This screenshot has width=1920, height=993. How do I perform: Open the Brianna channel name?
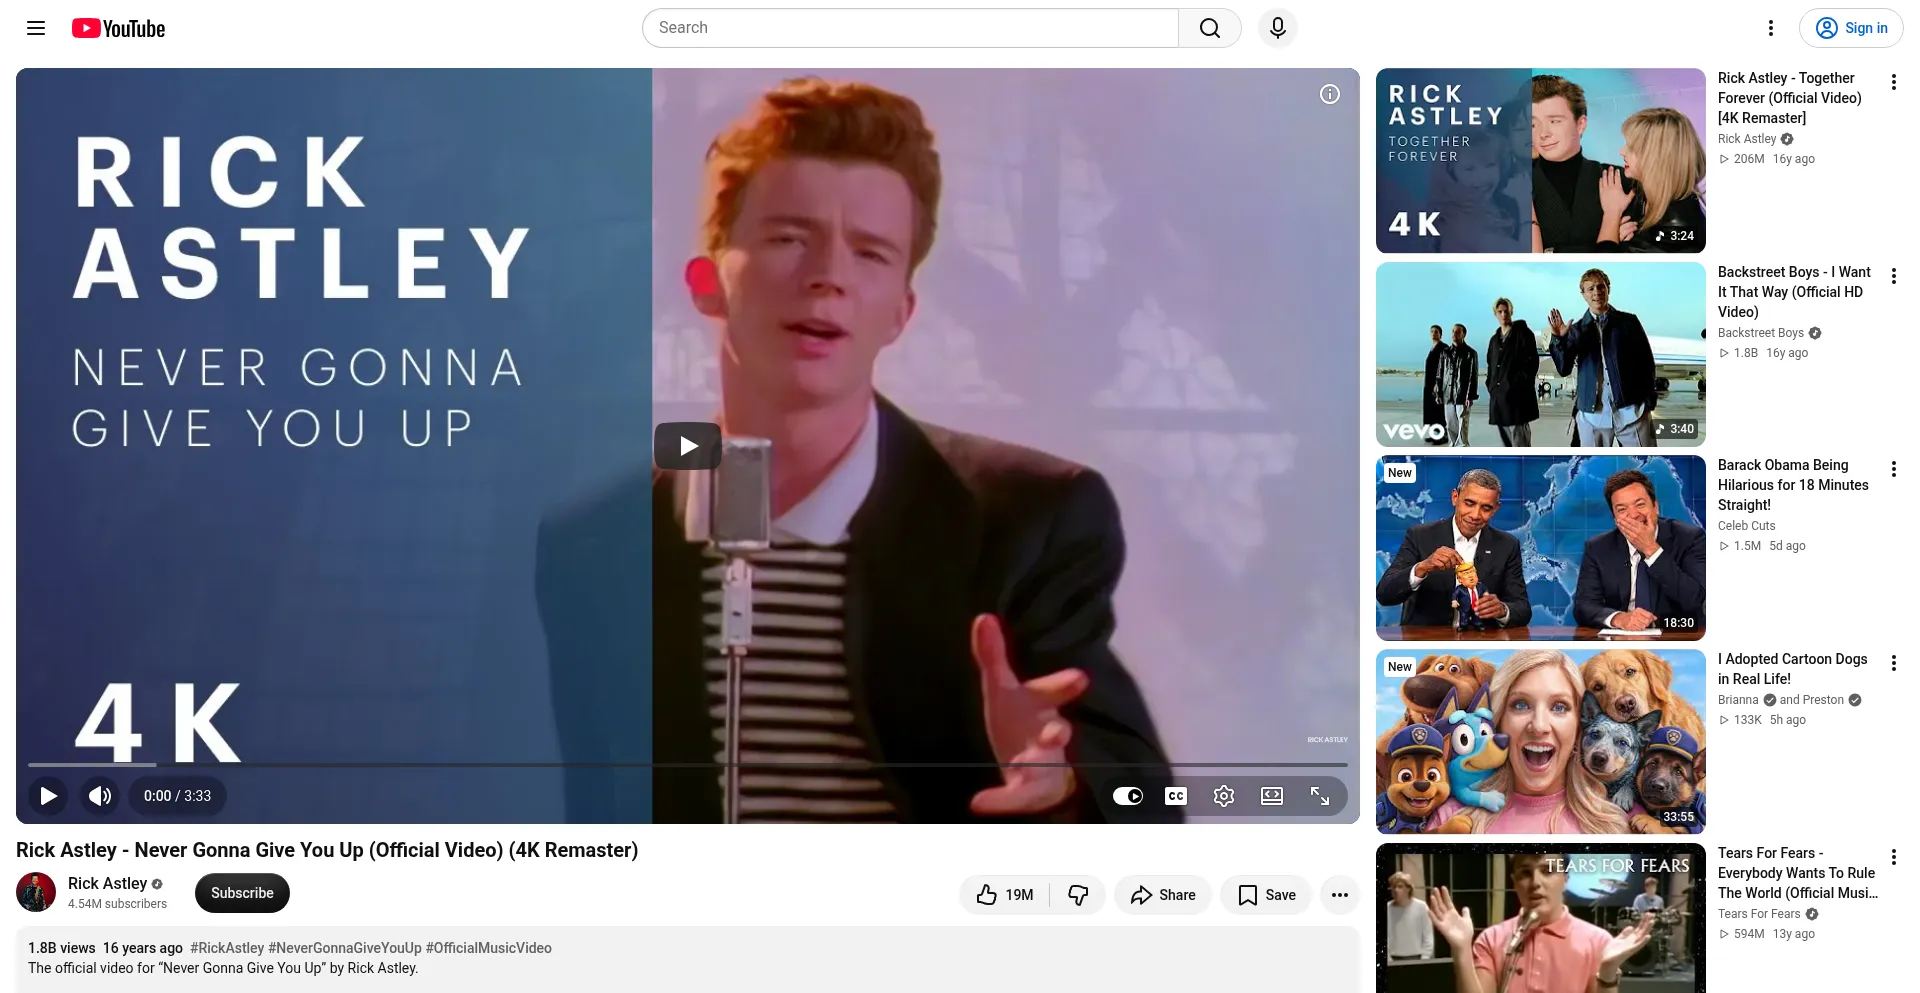pos(1738,700)
